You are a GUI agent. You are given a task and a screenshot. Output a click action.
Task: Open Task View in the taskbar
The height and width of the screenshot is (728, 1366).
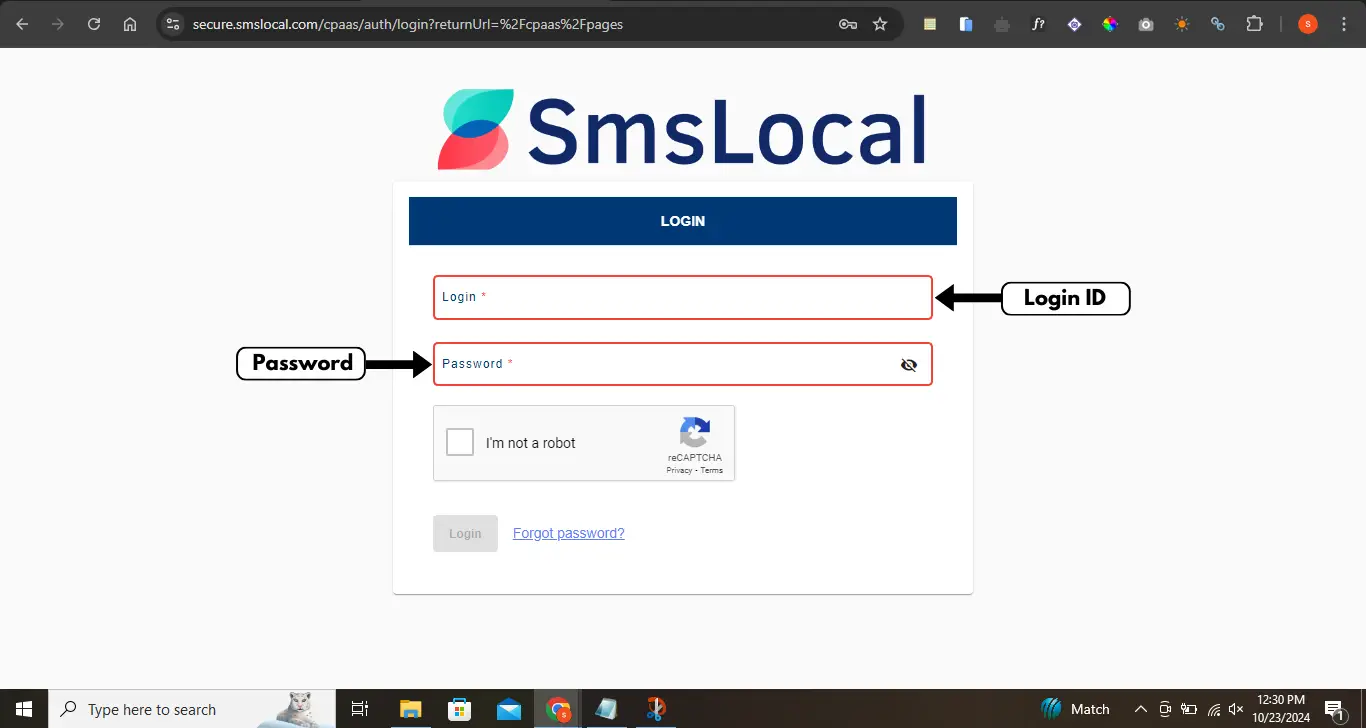[360, 709]
